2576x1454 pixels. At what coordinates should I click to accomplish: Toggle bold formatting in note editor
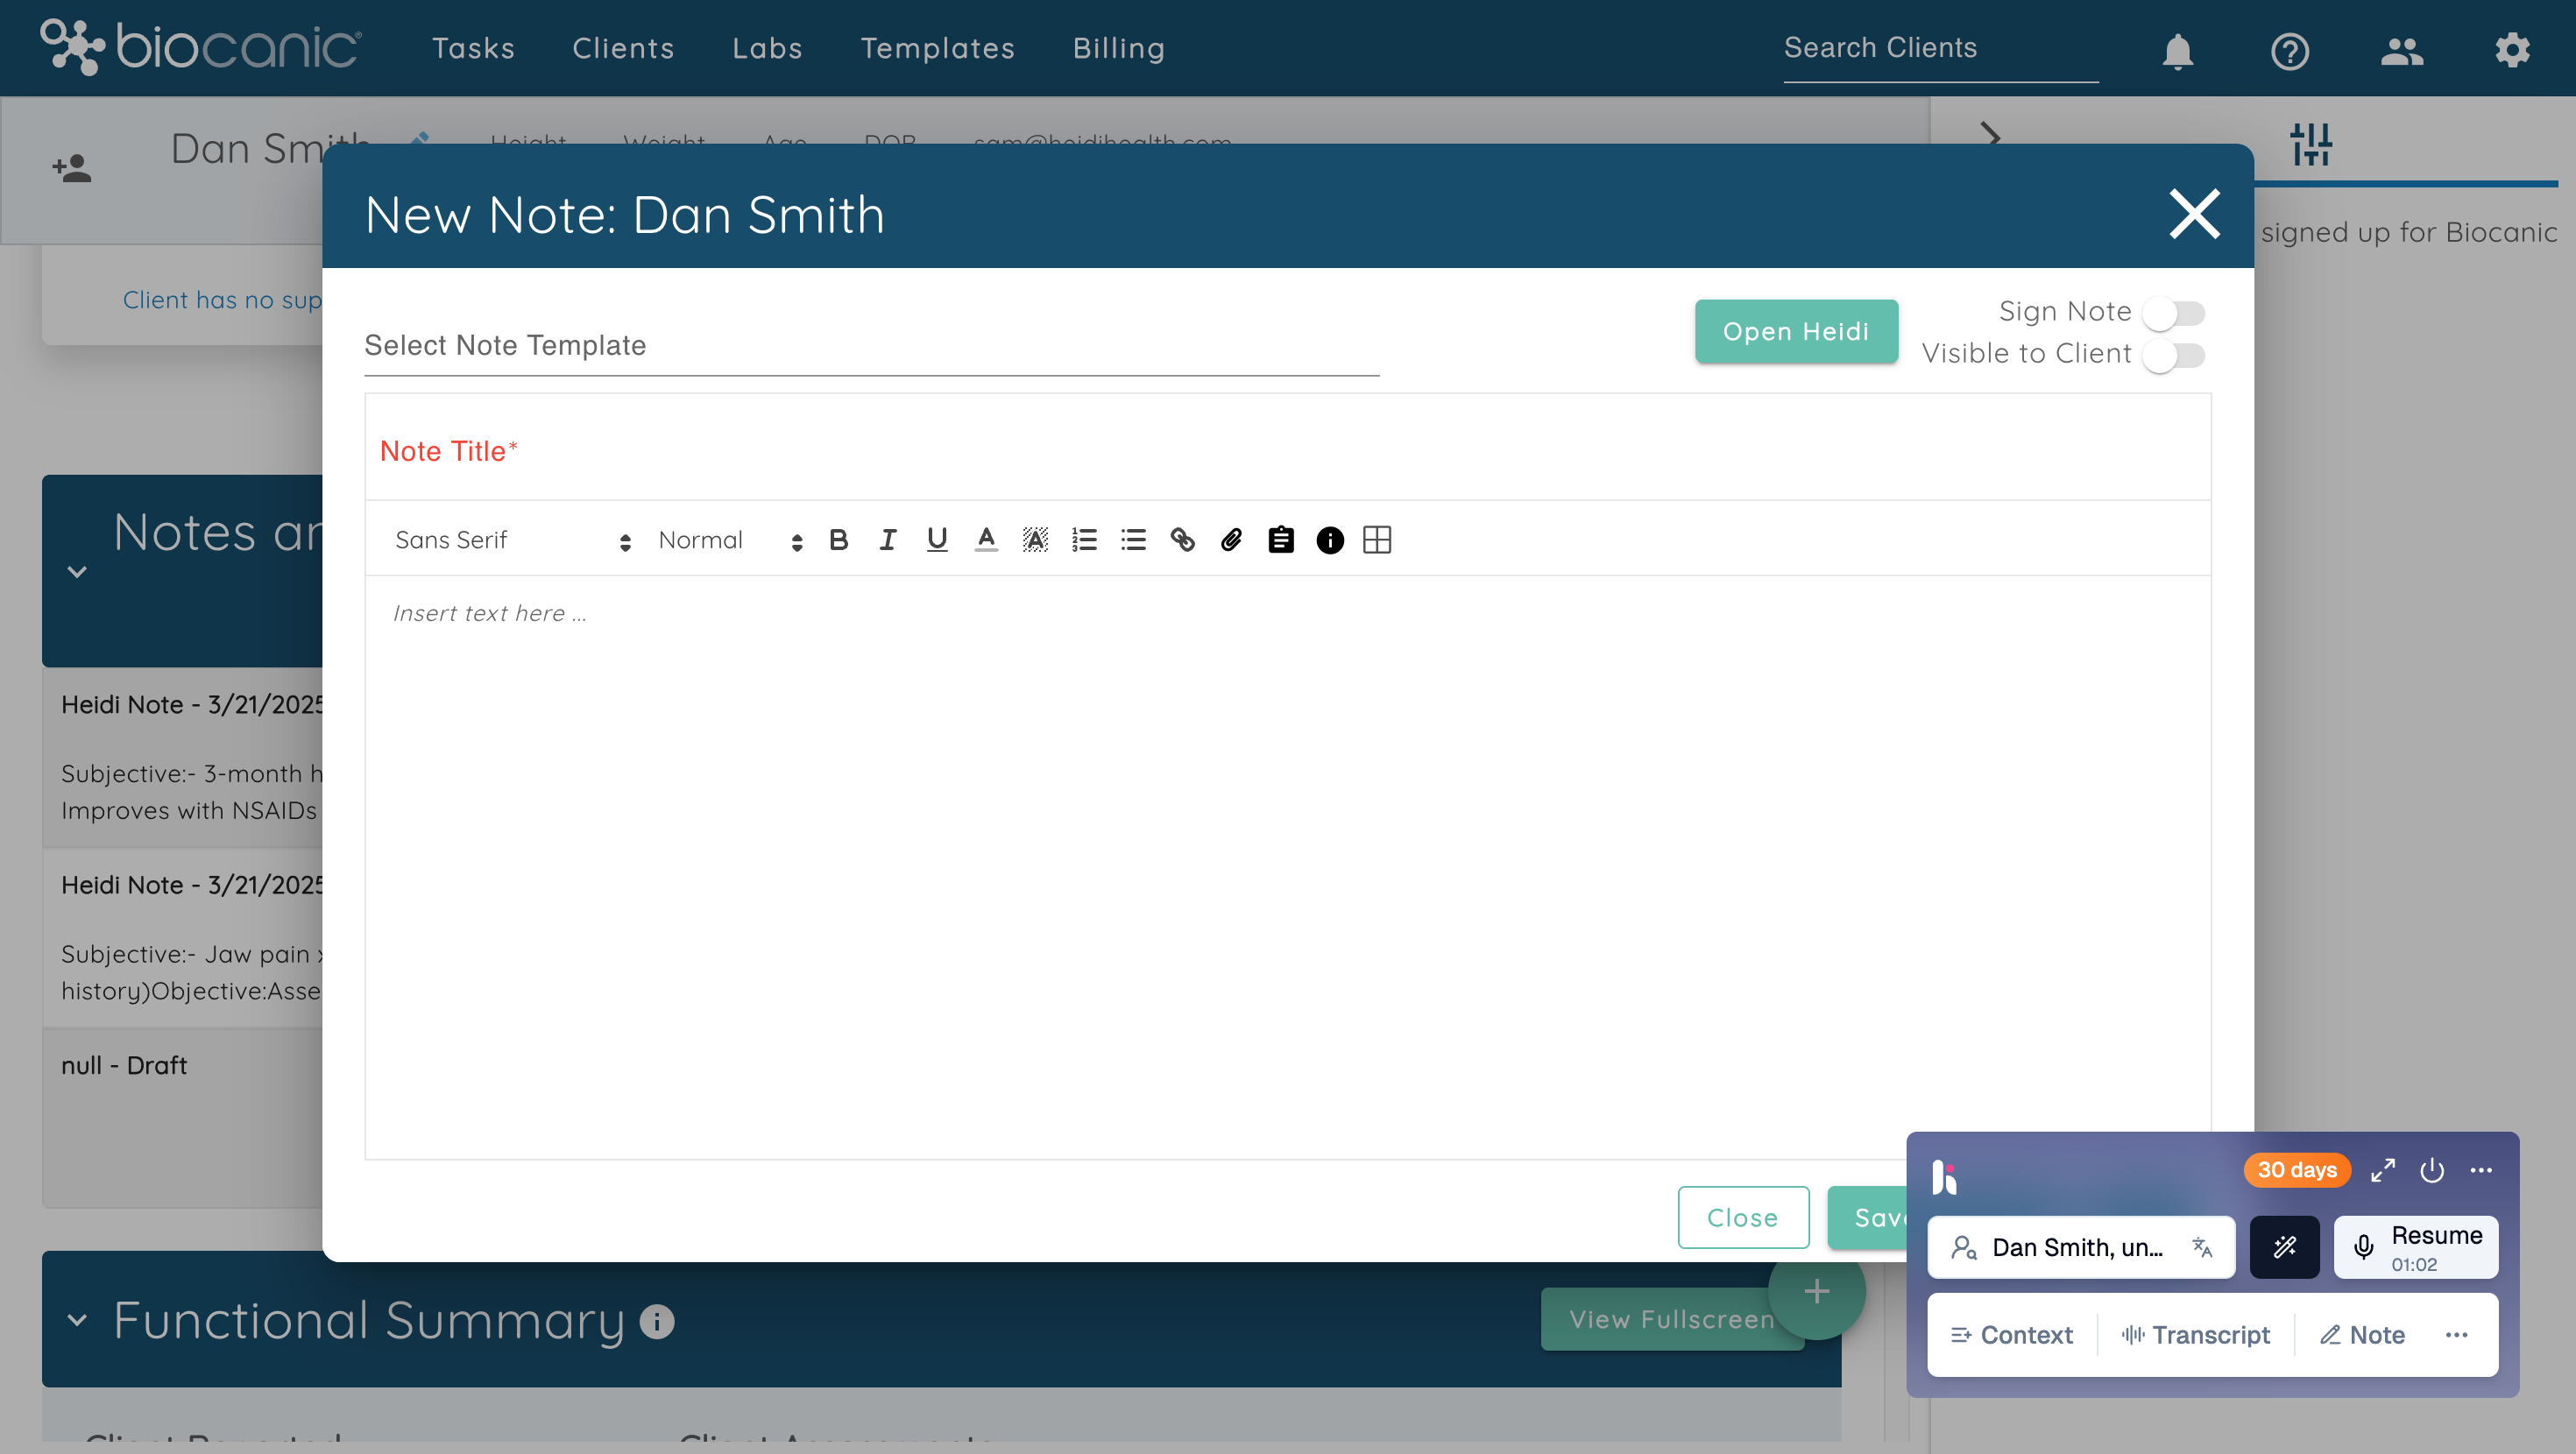(838, 540)
